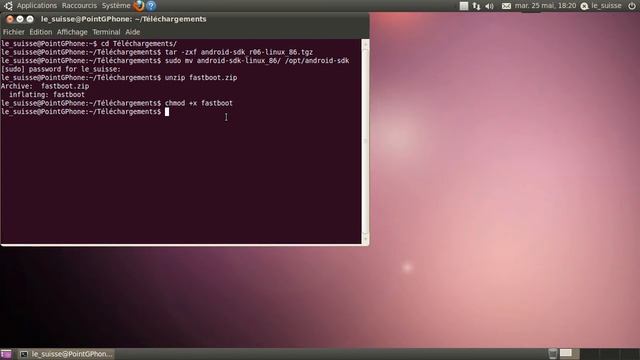Launch Firefox from the top panel

(139, 6)
